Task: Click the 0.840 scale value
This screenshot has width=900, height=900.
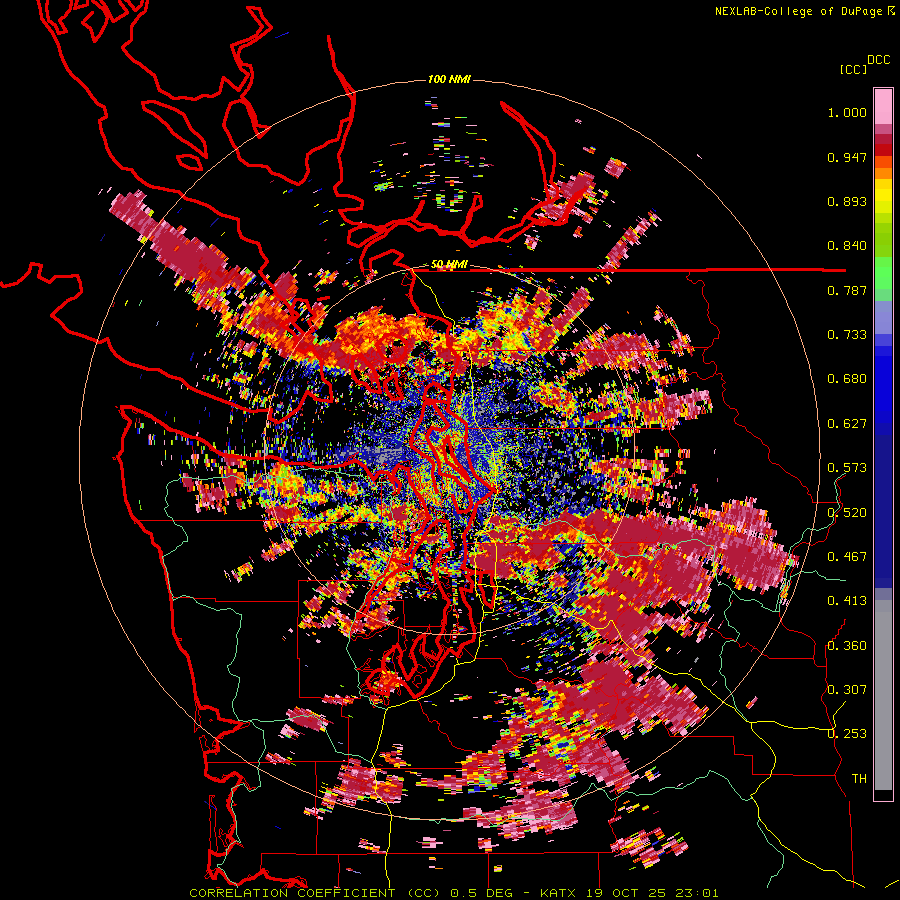Action: click(847, 246)
